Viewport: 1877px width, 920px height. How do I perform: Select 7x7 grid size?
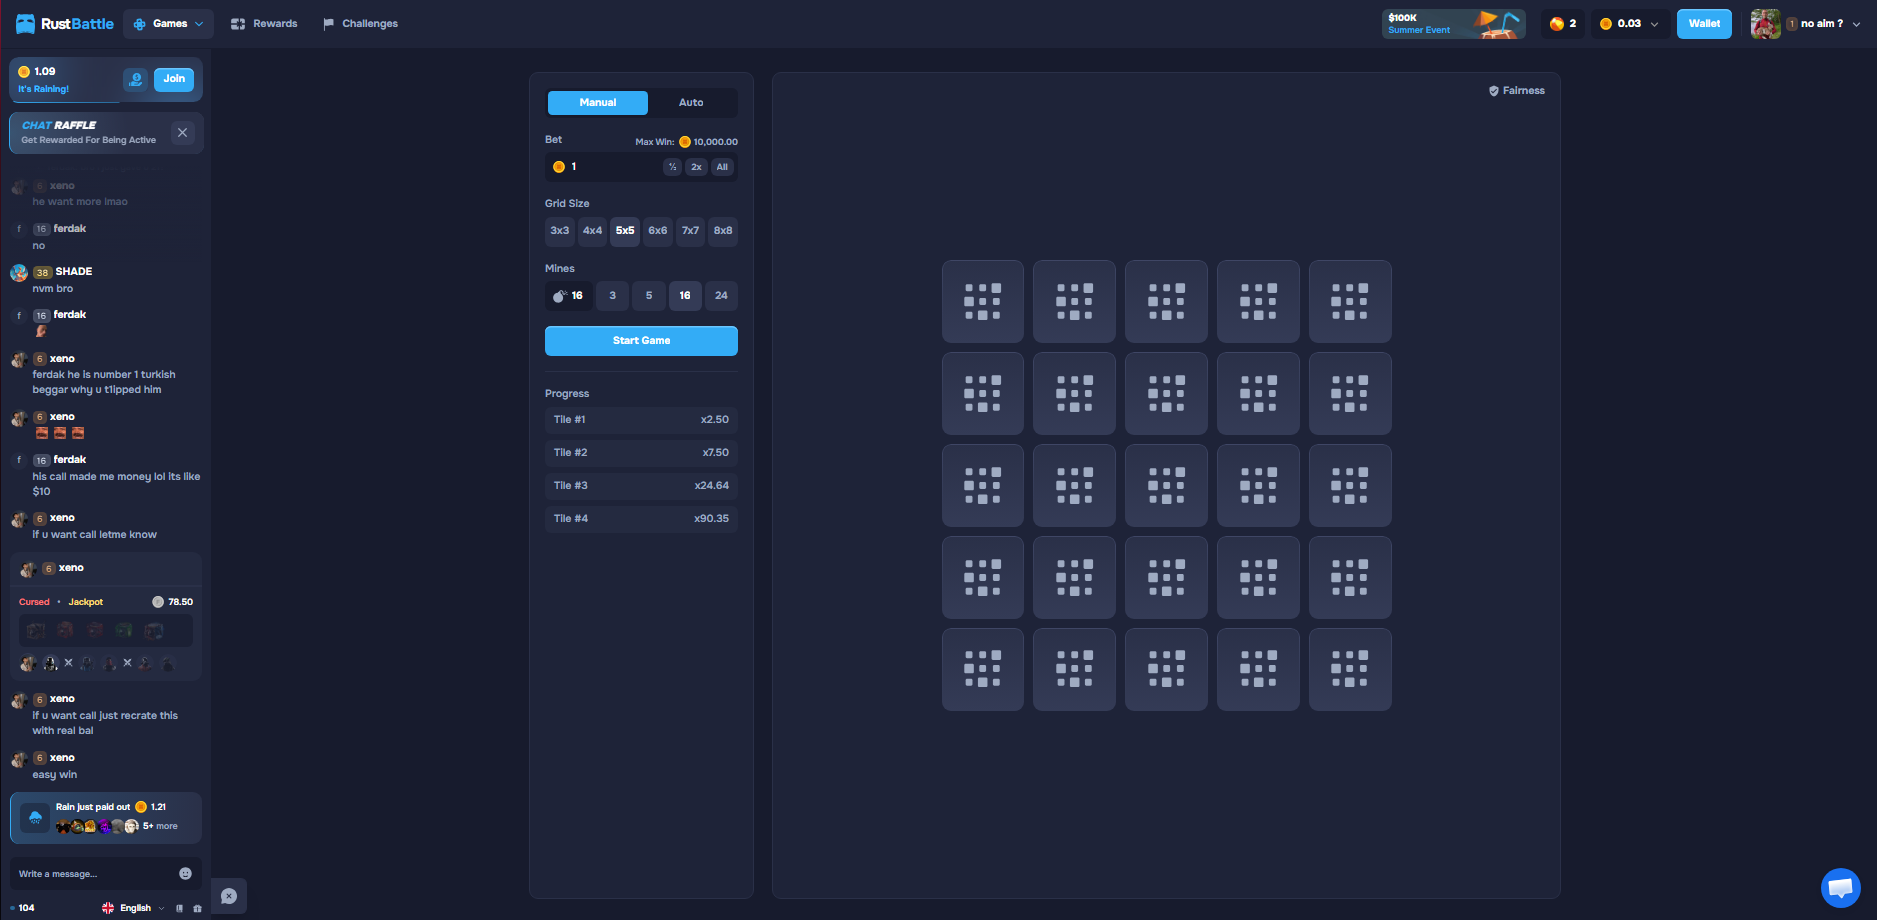[690, 231]
